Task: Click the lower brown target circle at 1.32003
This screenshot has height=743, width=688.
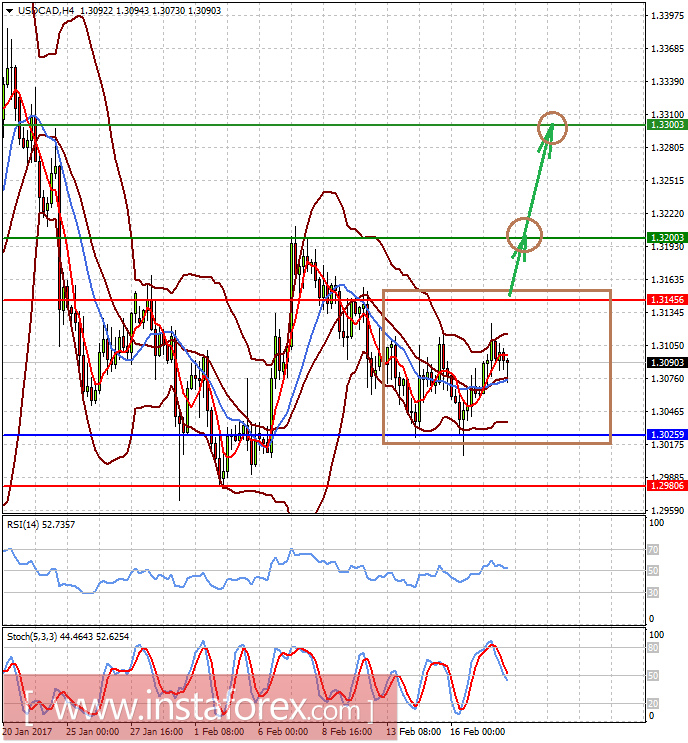Action: (525, 234)
